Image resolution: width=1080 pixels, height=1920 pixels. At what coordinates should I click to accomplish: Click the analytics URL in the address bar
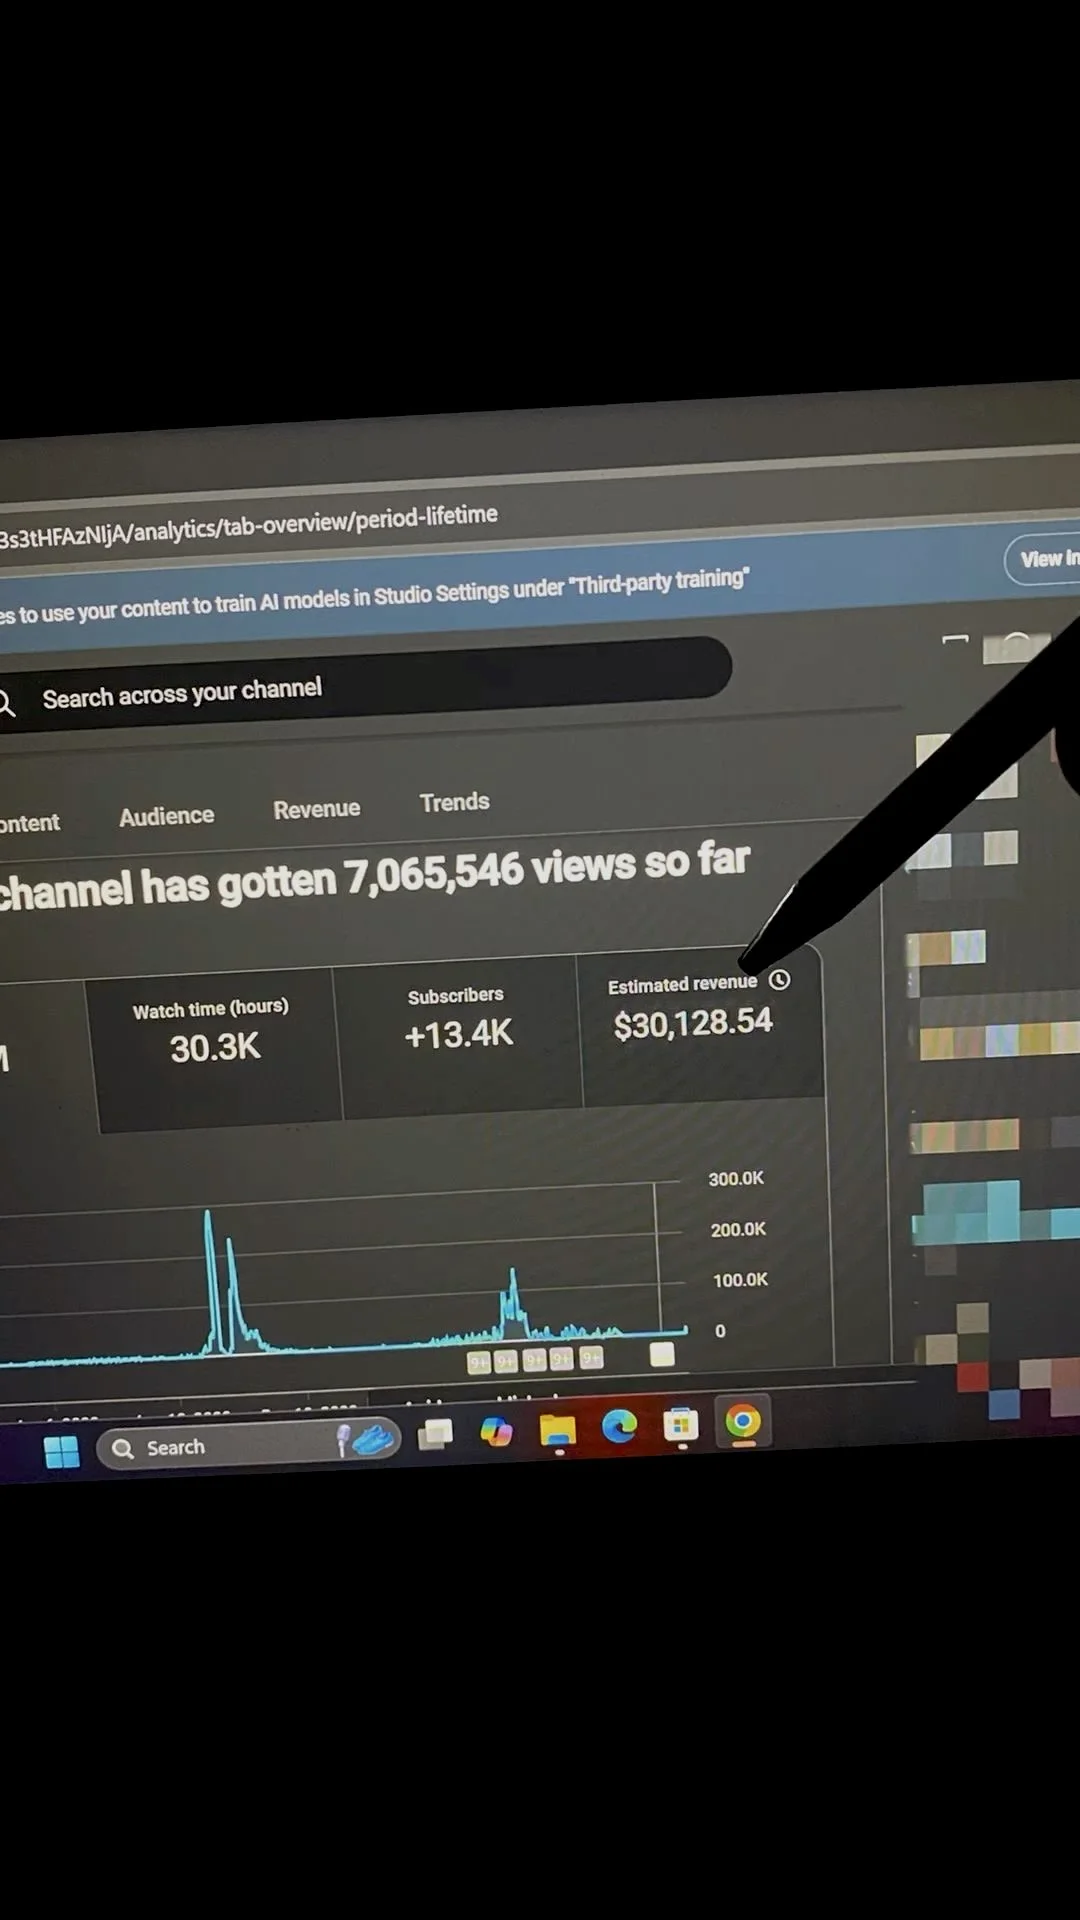coord(248,525)
